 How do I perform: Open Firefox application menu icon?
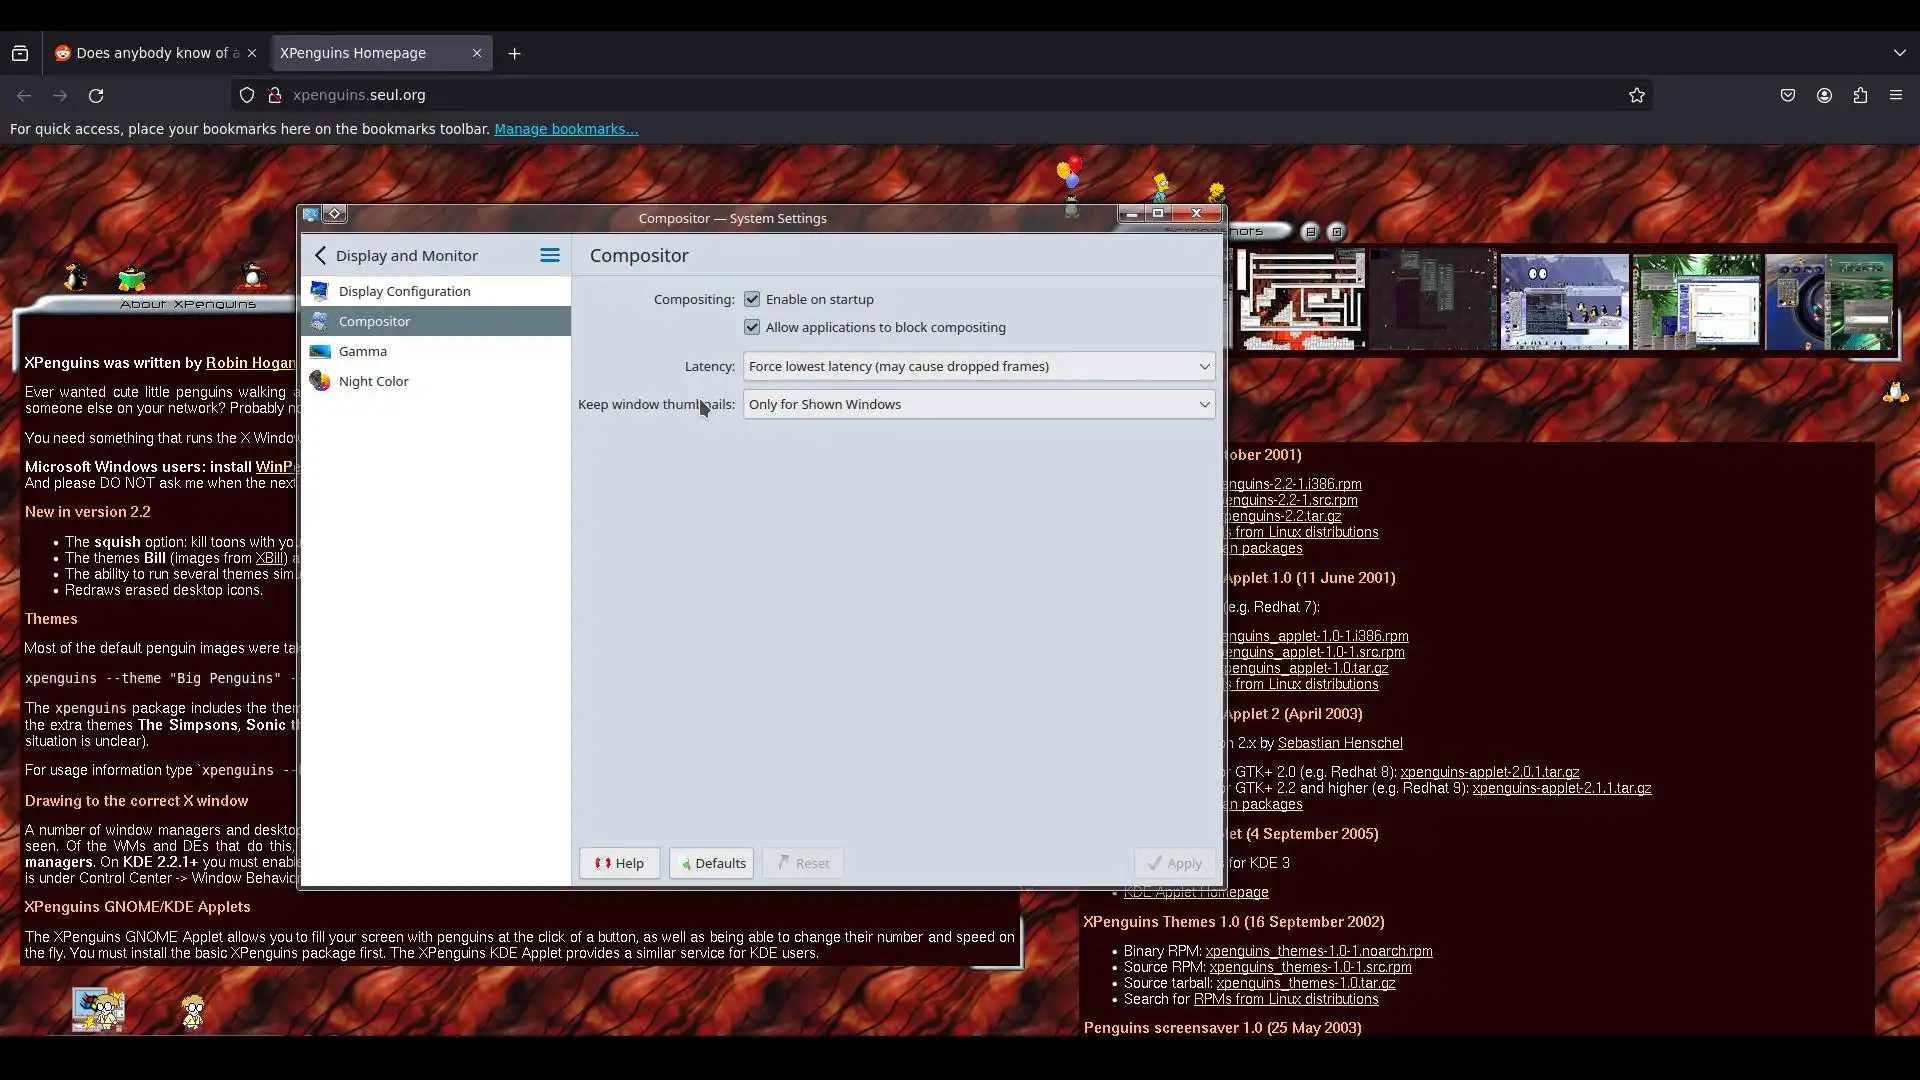[x=1896, y=96]
